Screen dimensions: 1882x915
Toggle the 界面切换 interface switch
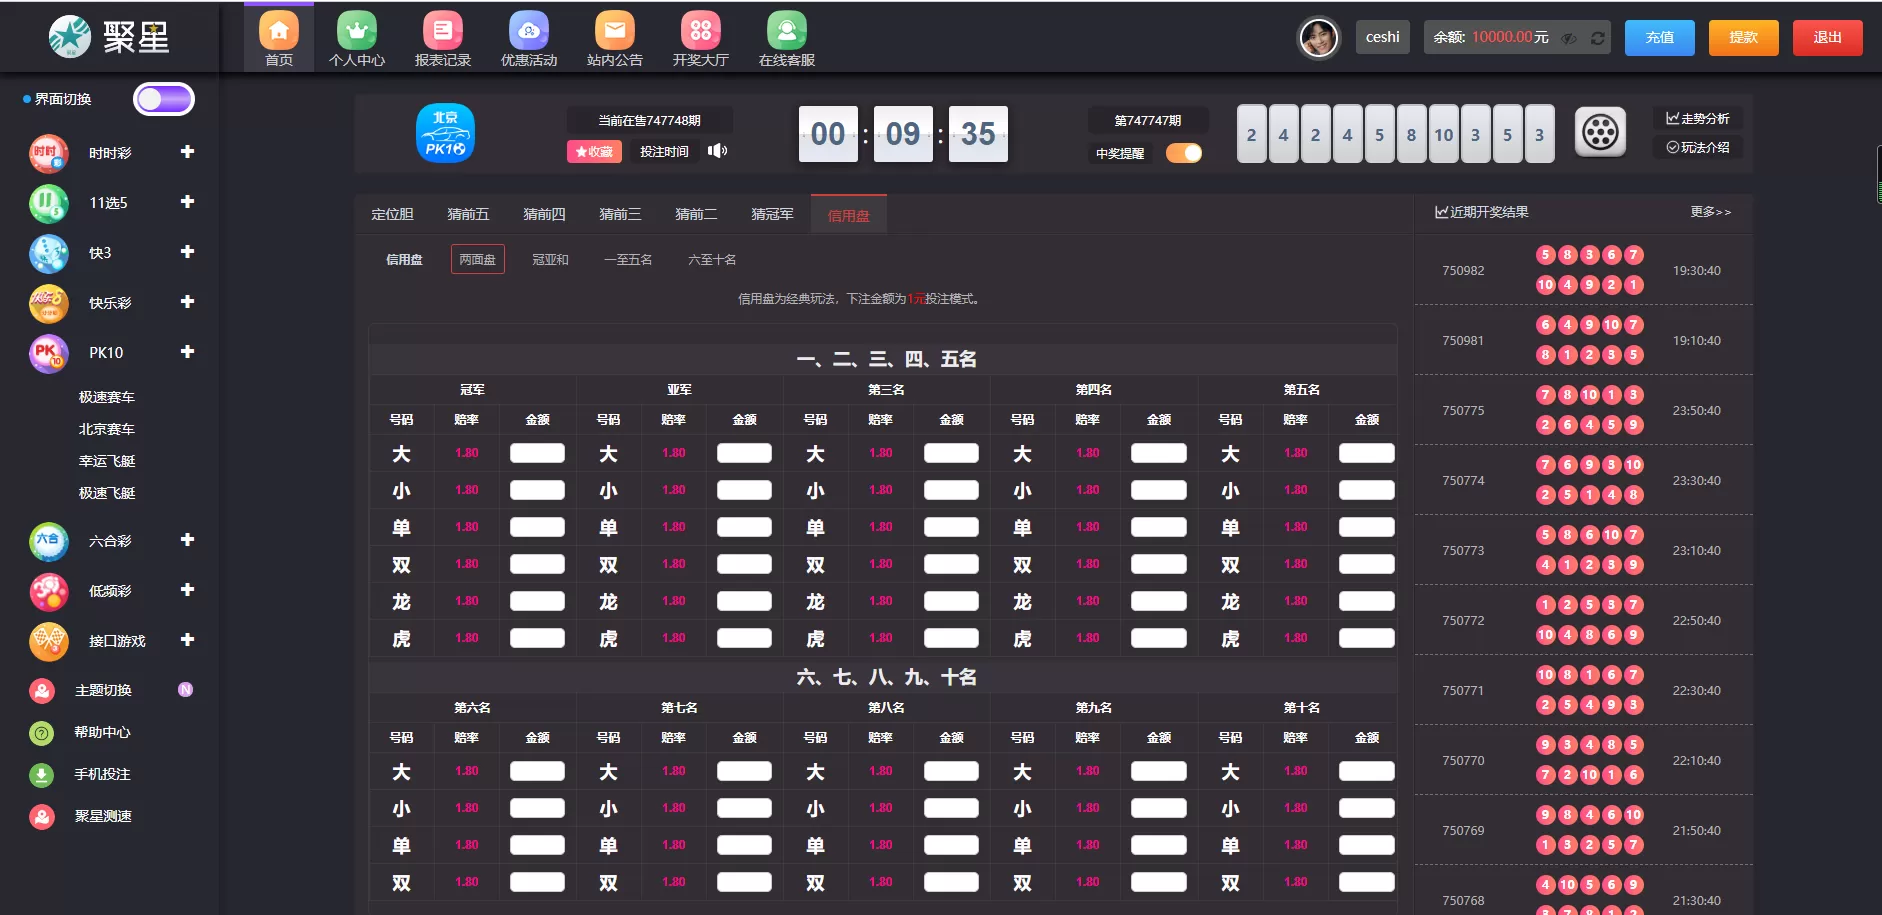[x=164, y=98]
